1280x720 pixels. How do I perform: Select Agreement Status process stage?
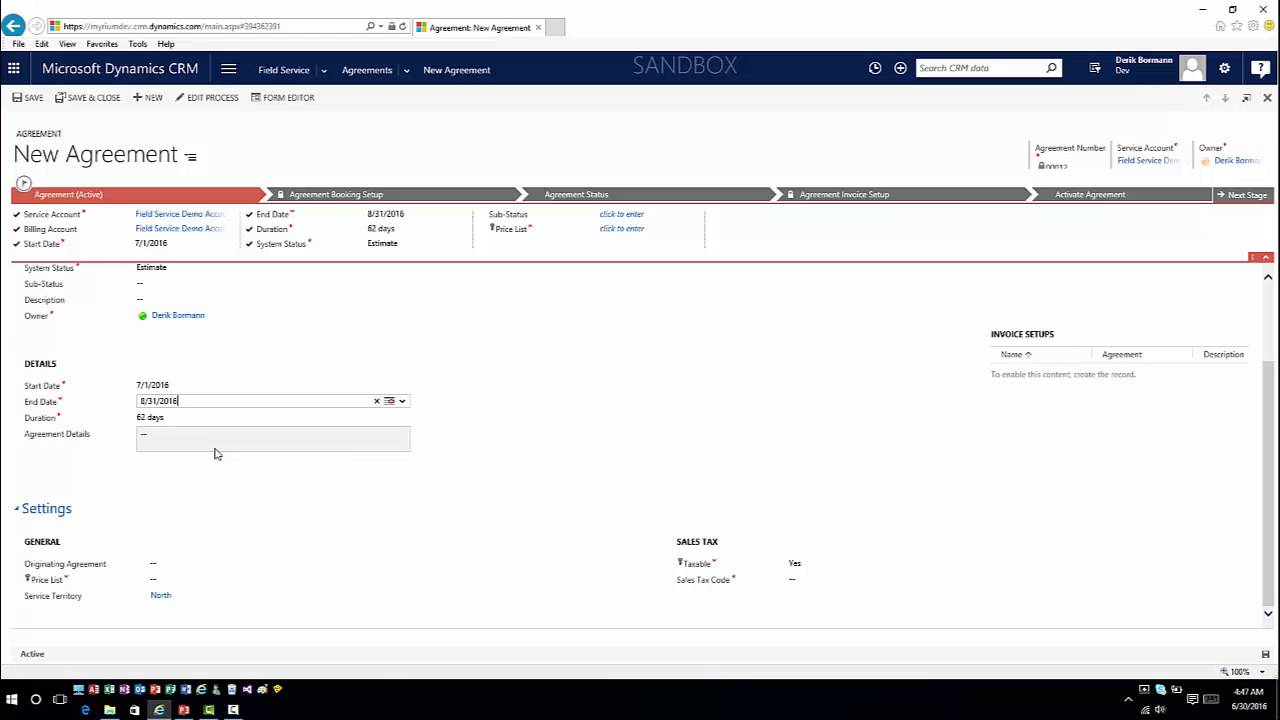click(650, 194)
